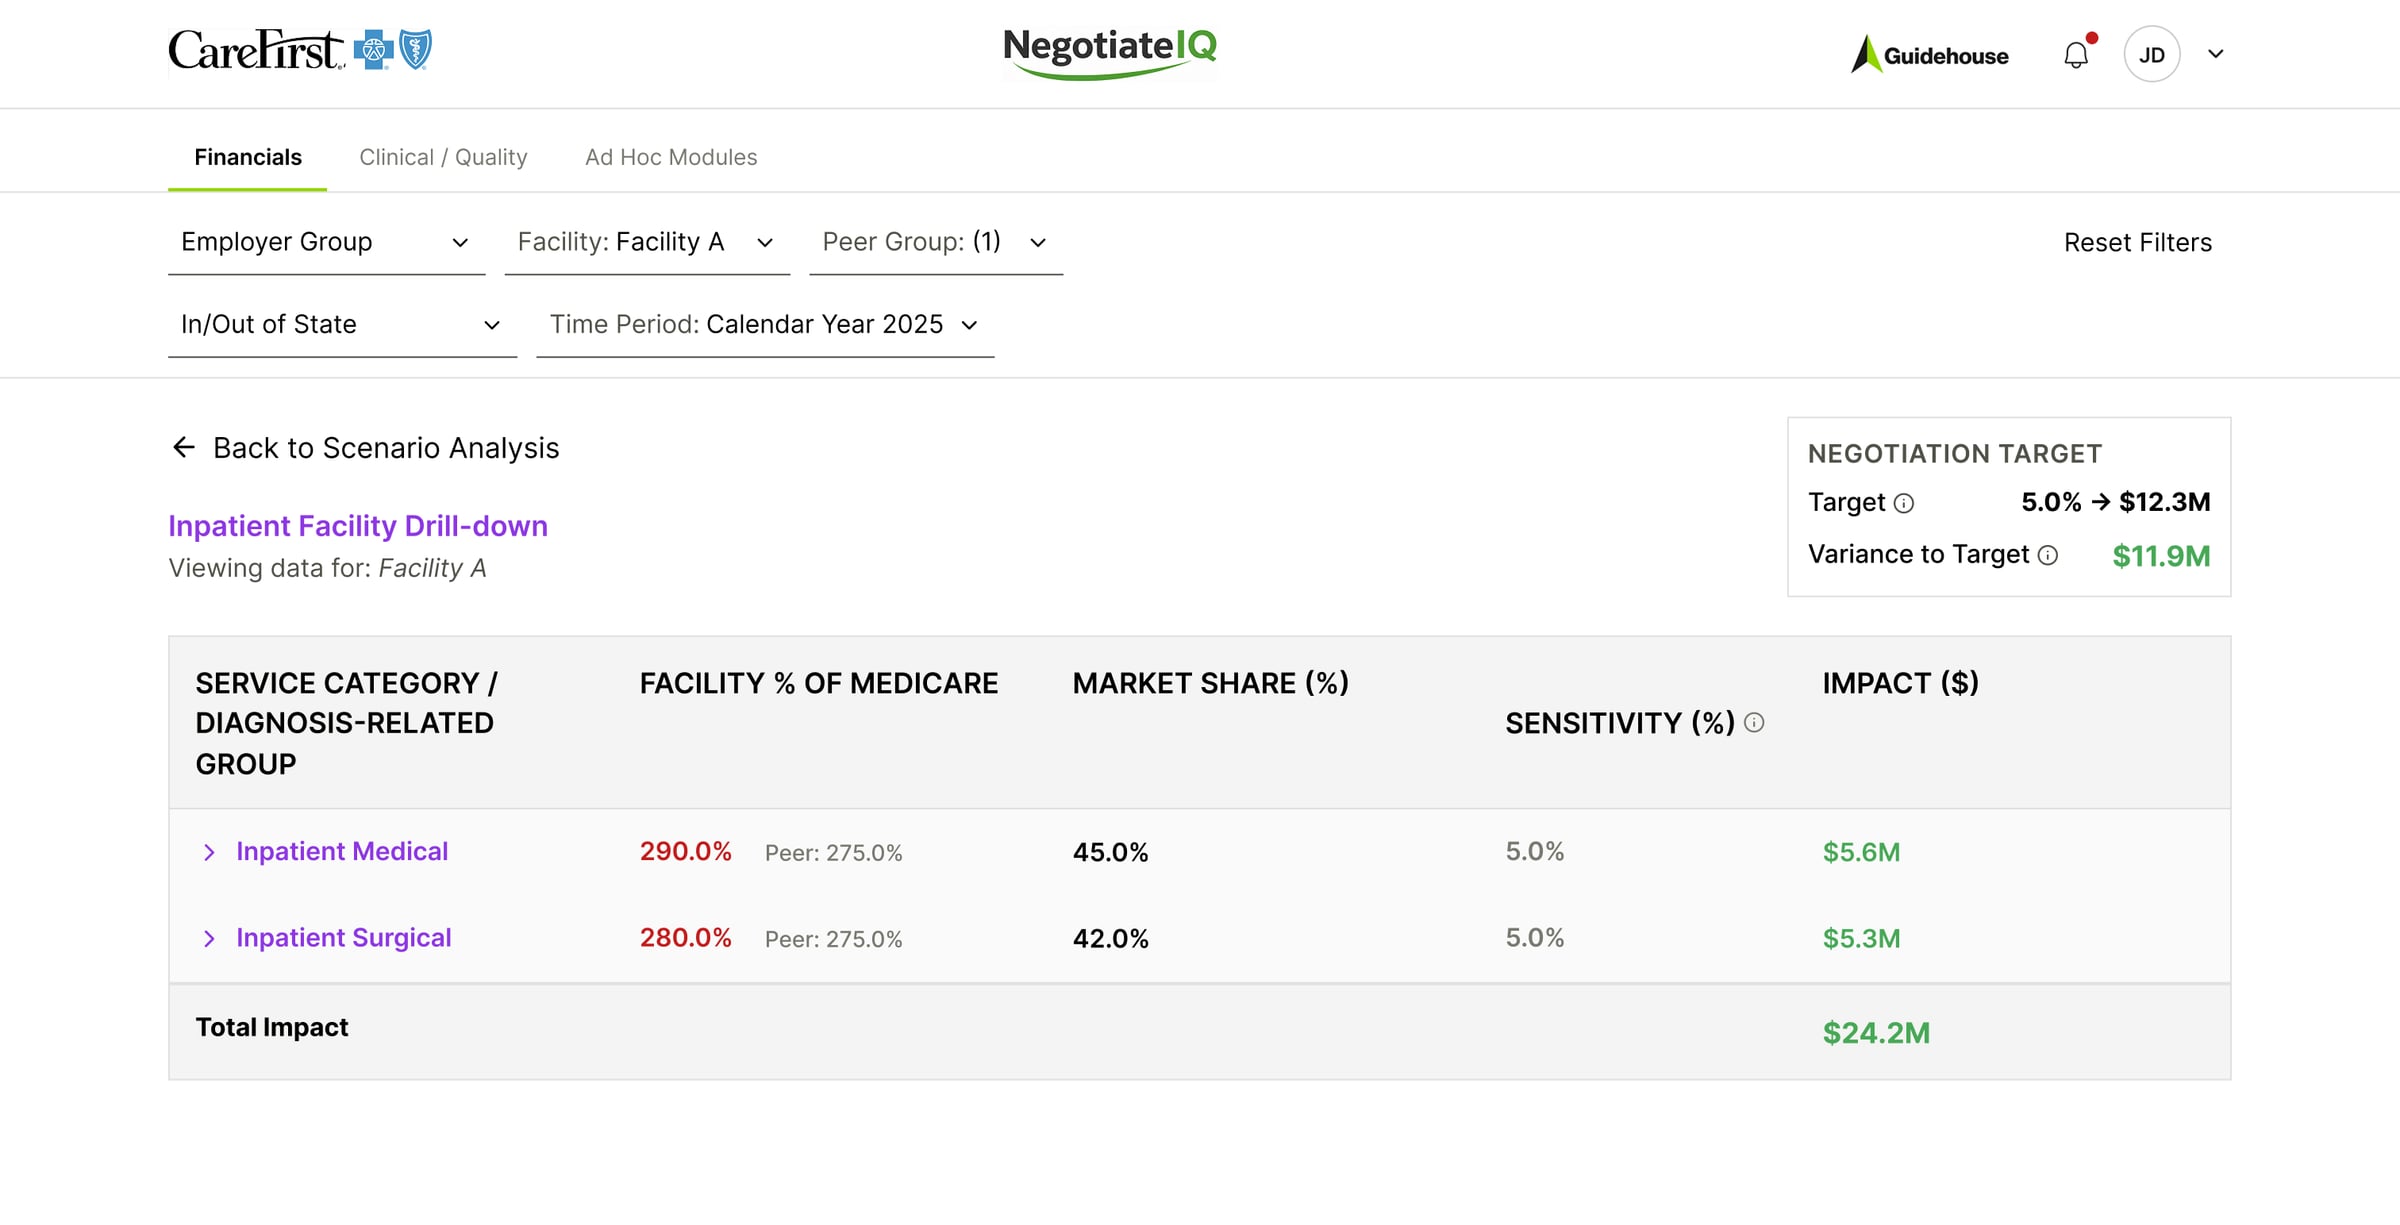Click the back arrow beside Scenario Analysis
The image size is (2400, 1225).
point(183,447)
